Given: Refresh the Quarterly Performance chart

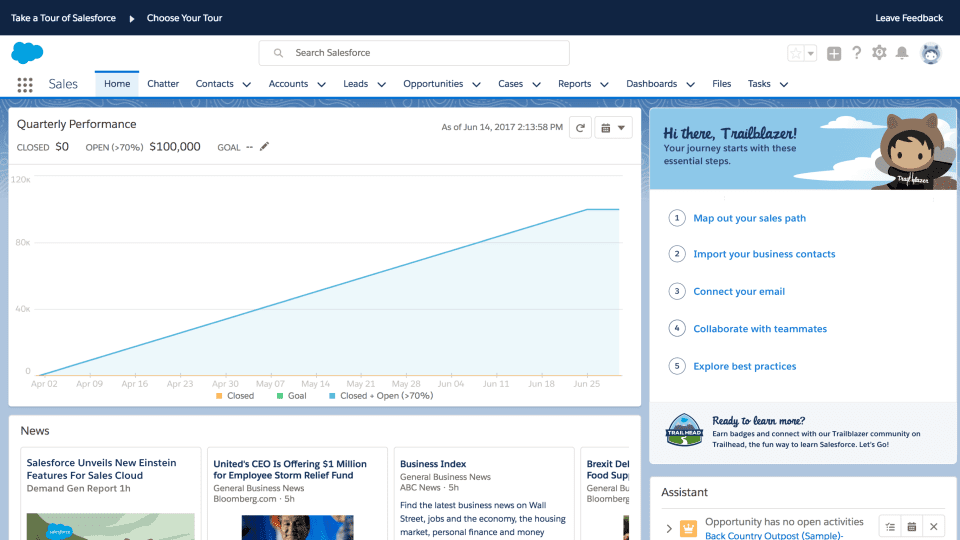Looking at the screenshot, I should tap(580, 128).
